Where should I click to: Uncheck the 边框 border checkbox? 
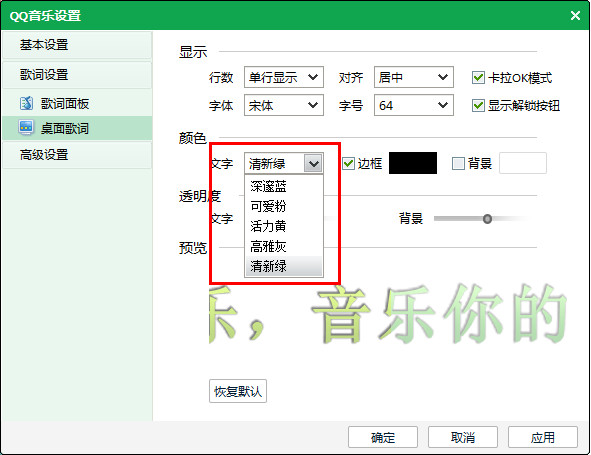point(348,163)
